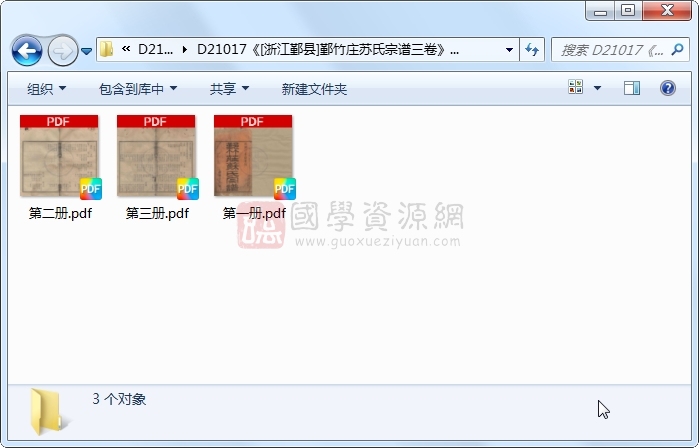699x448 pixels.
Task: Change view with the view mode icon
Action: pos(576,87)
